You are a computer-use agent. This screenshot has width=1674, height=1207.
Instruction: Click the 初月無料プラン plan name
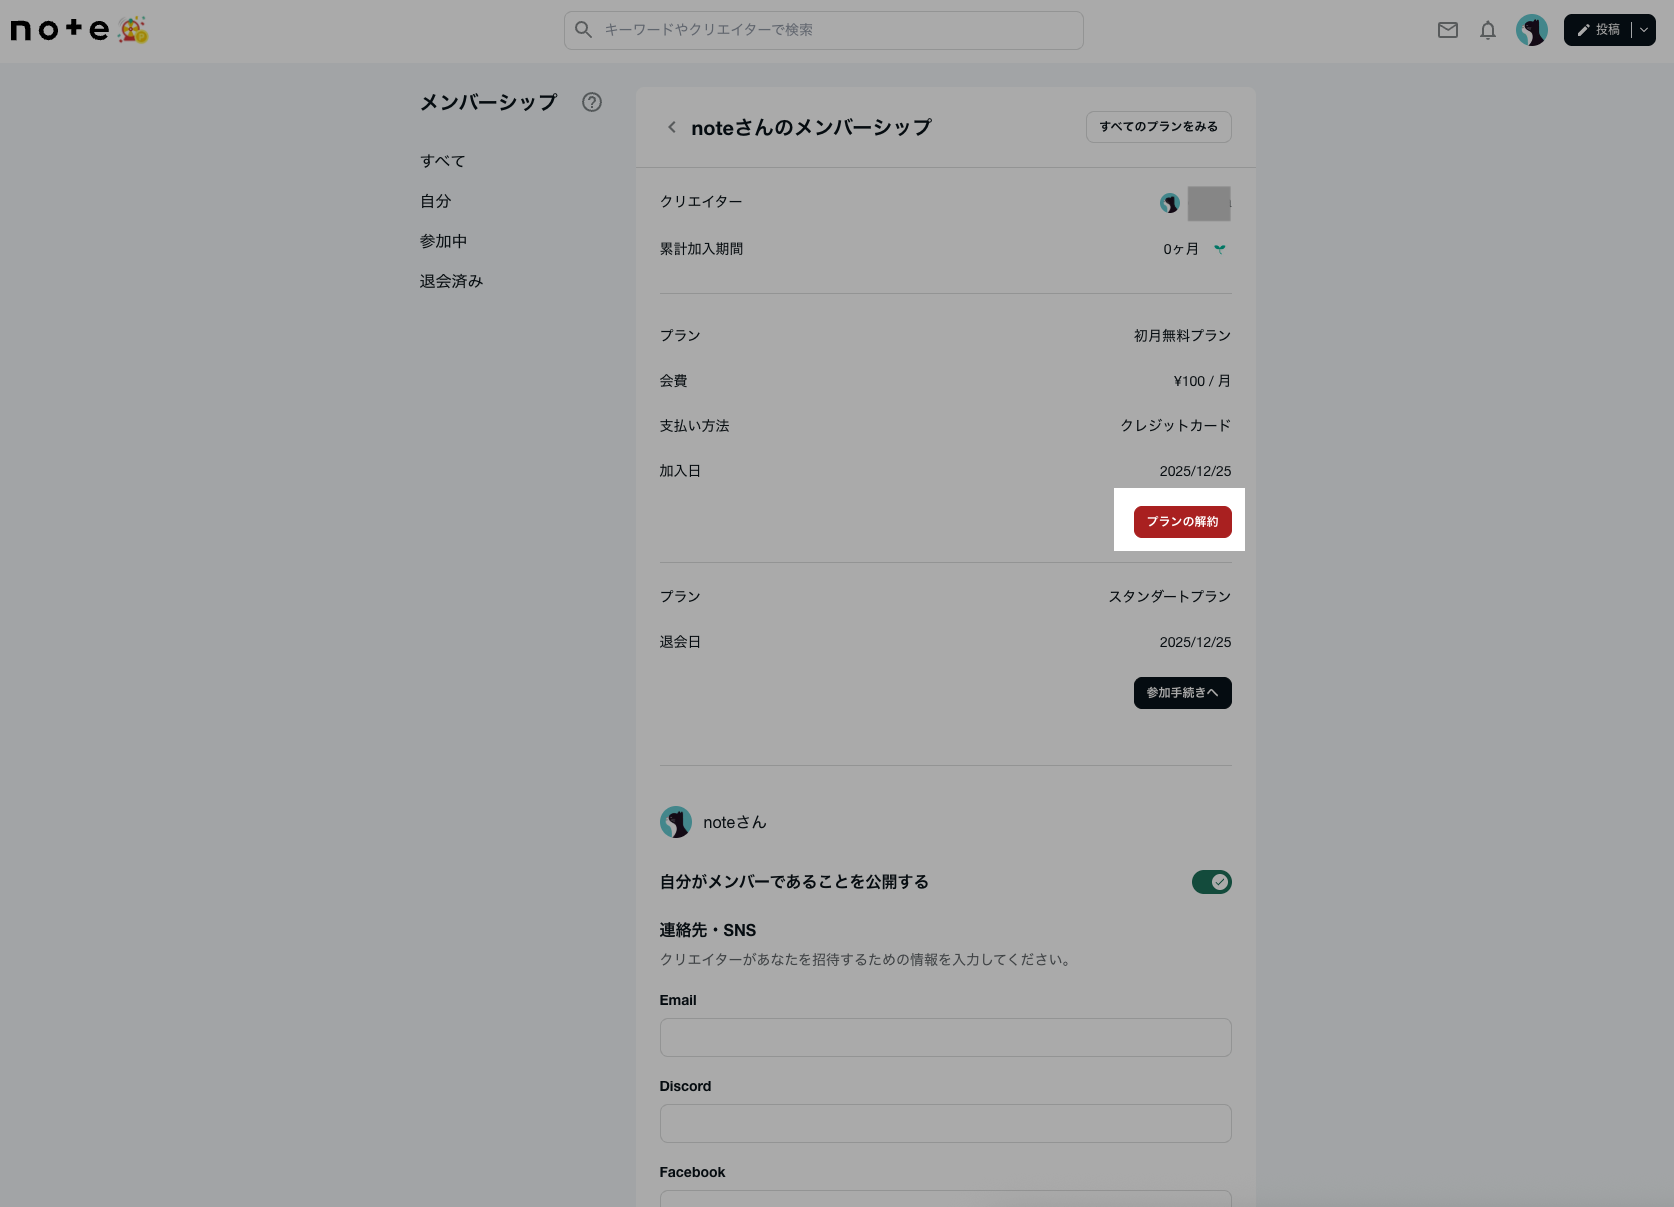[1183, 336]
